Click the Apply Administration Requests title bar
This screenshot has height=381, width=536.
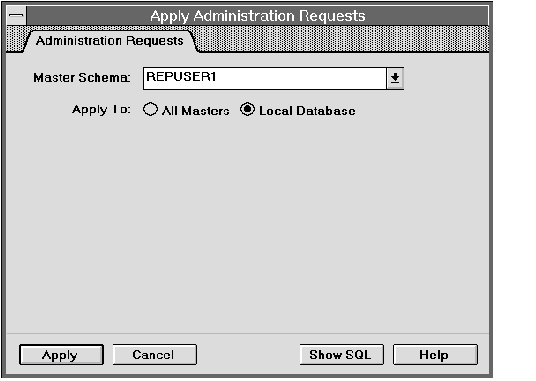[x=257, y=16]
